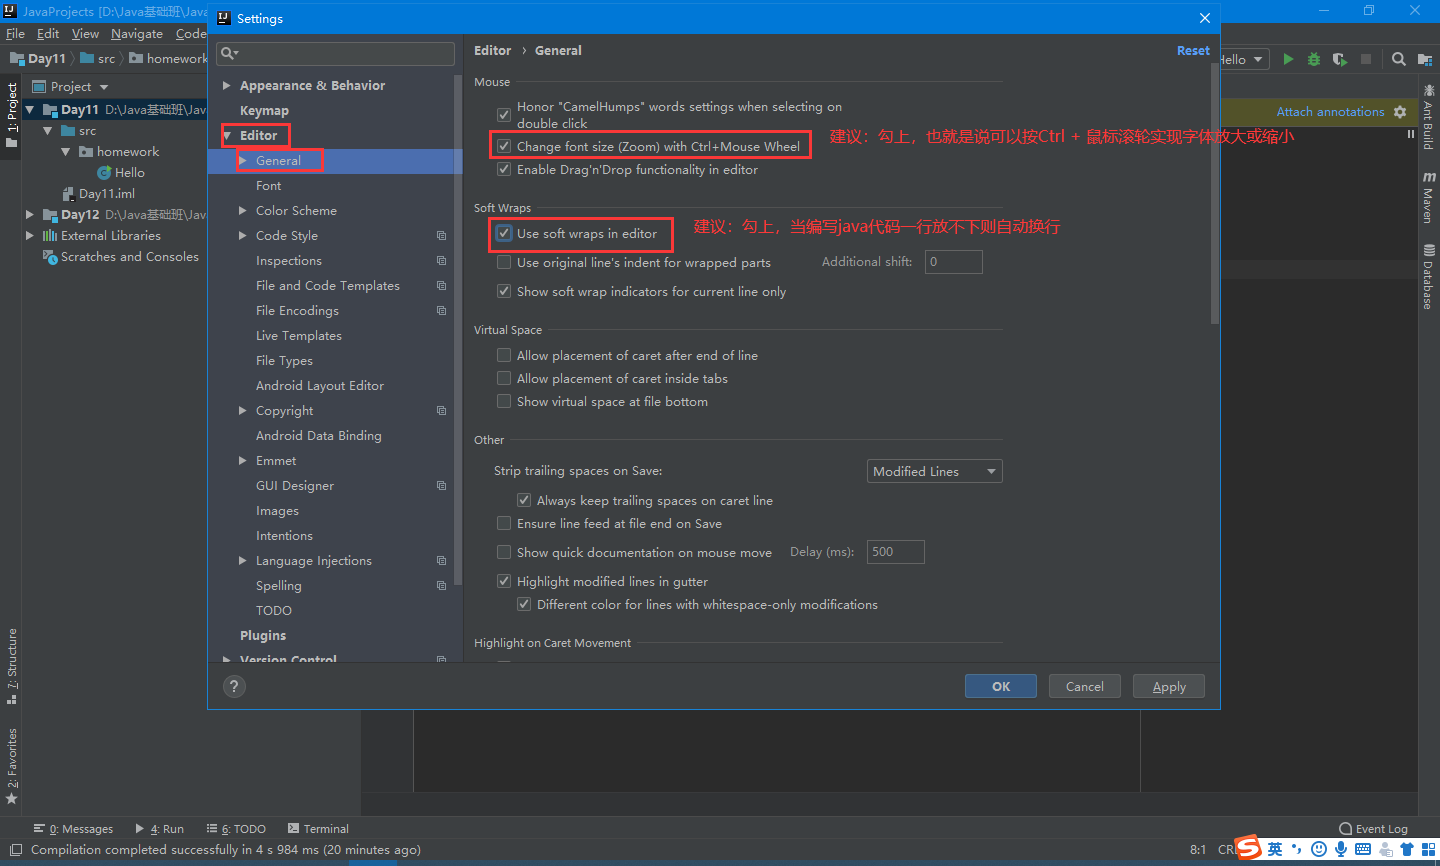The image size is (1440, 866).
Task: Expand the Copyright settings node
Action: [x=243, y=411]
